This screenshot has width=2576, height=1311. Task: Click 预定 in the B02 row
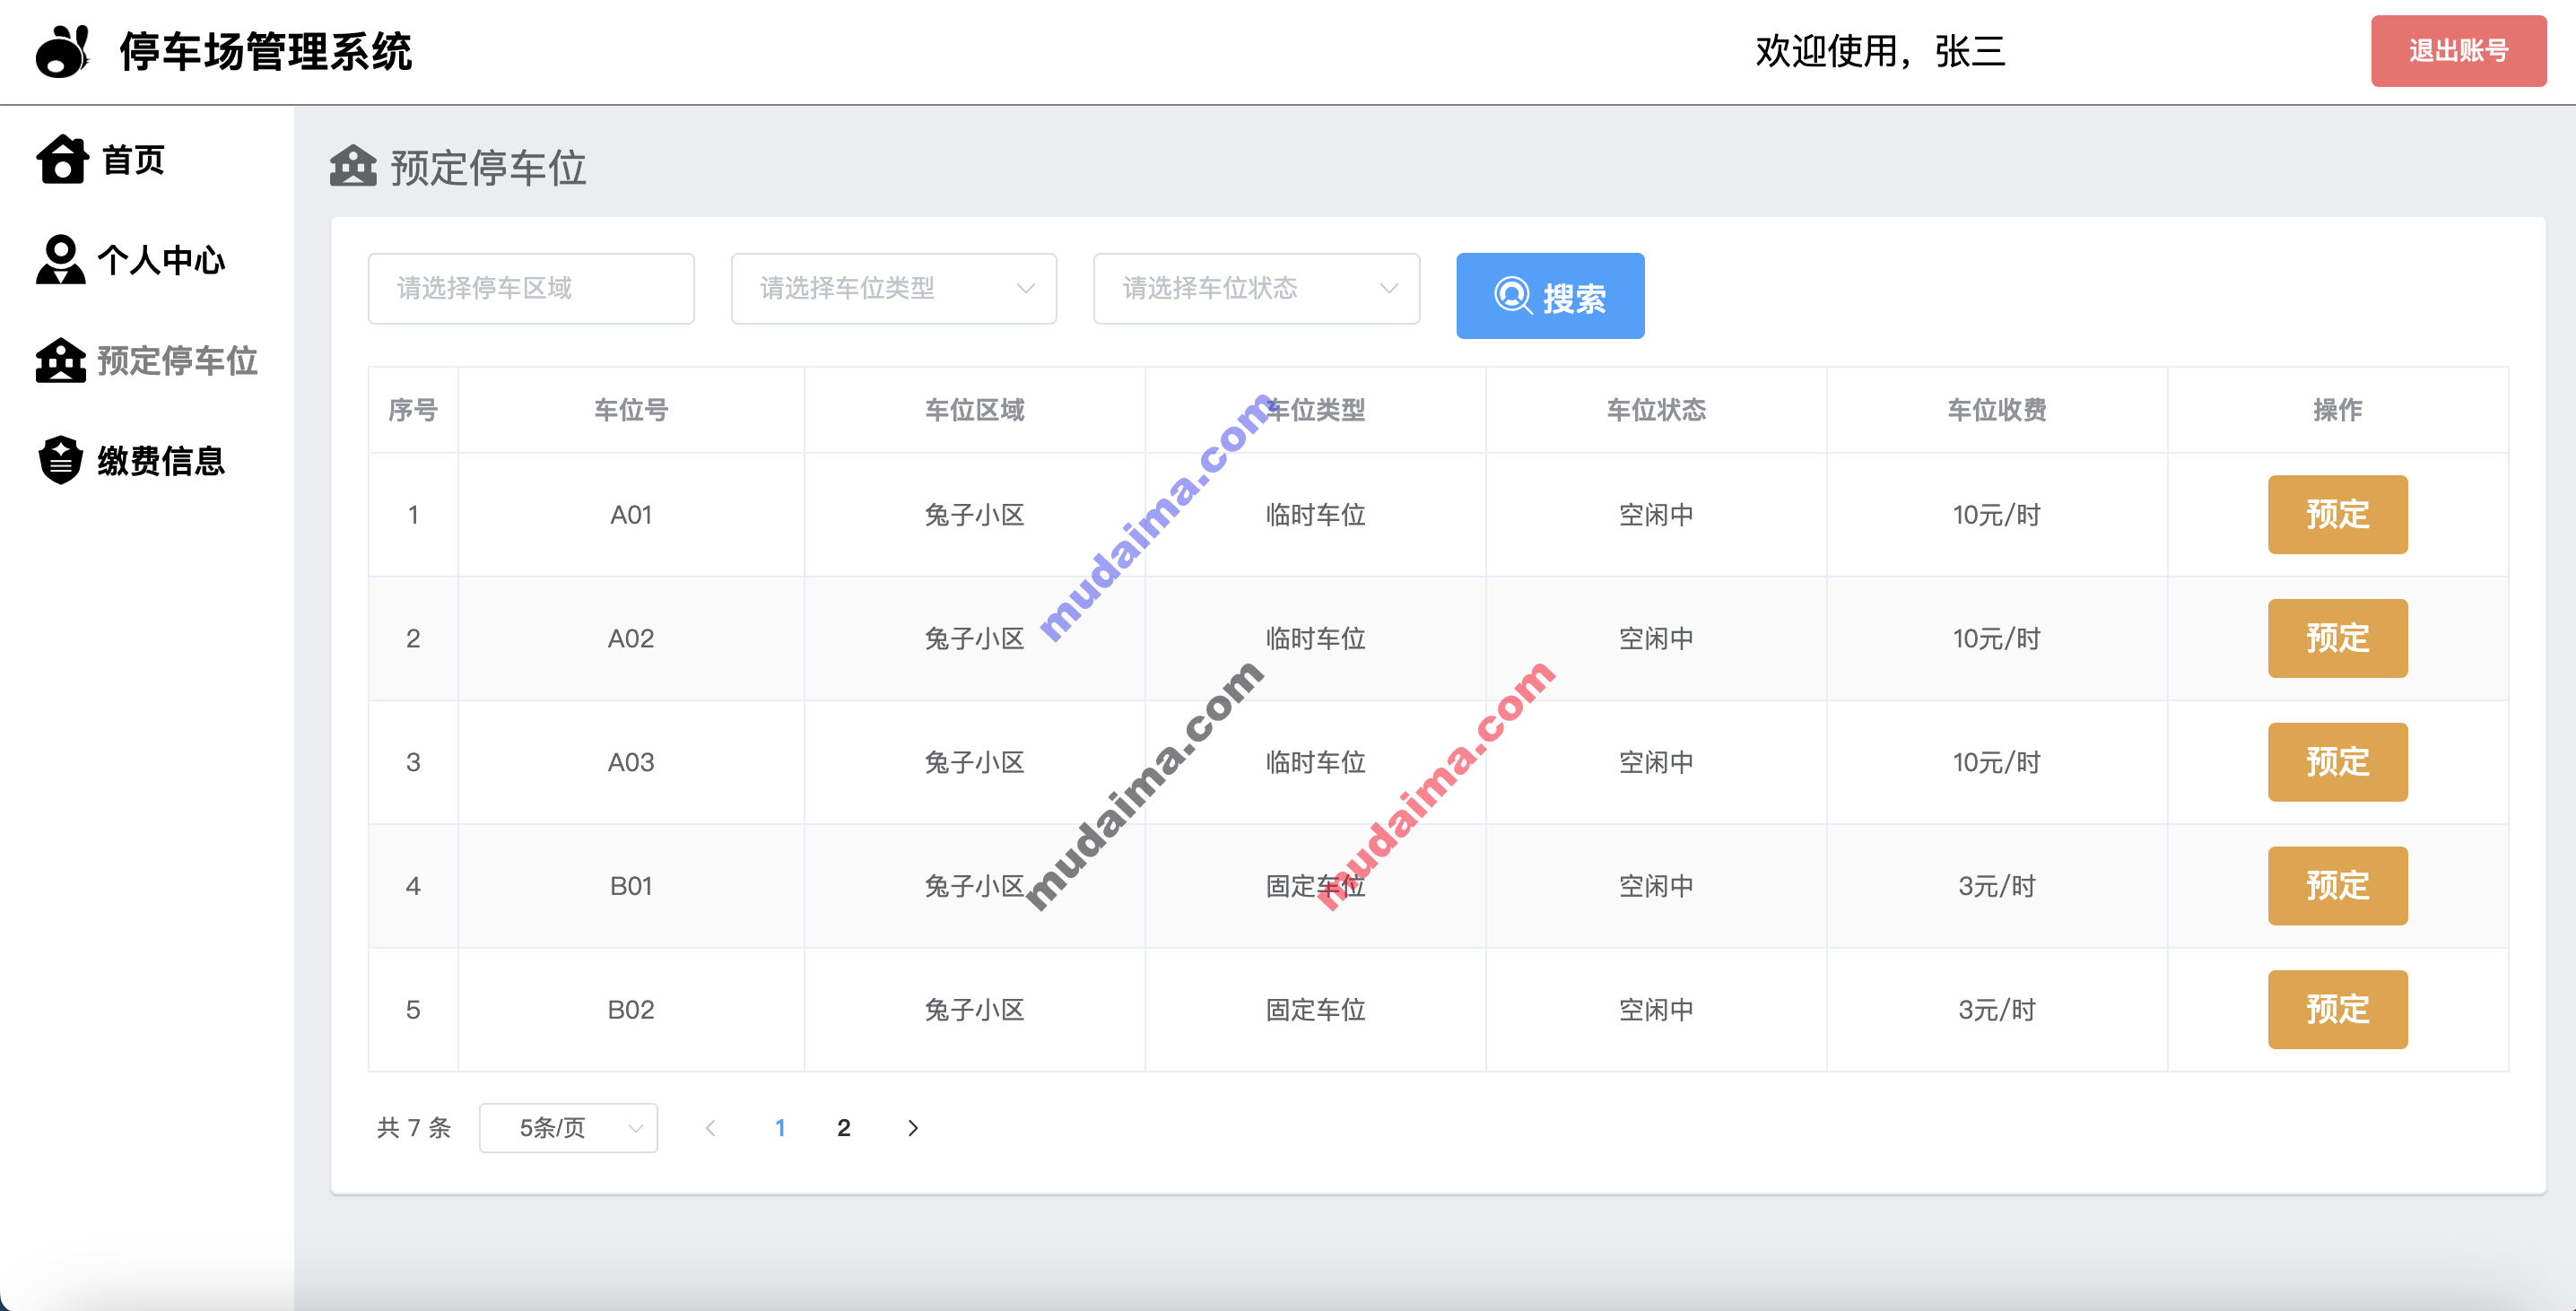click(2337, 1010)
